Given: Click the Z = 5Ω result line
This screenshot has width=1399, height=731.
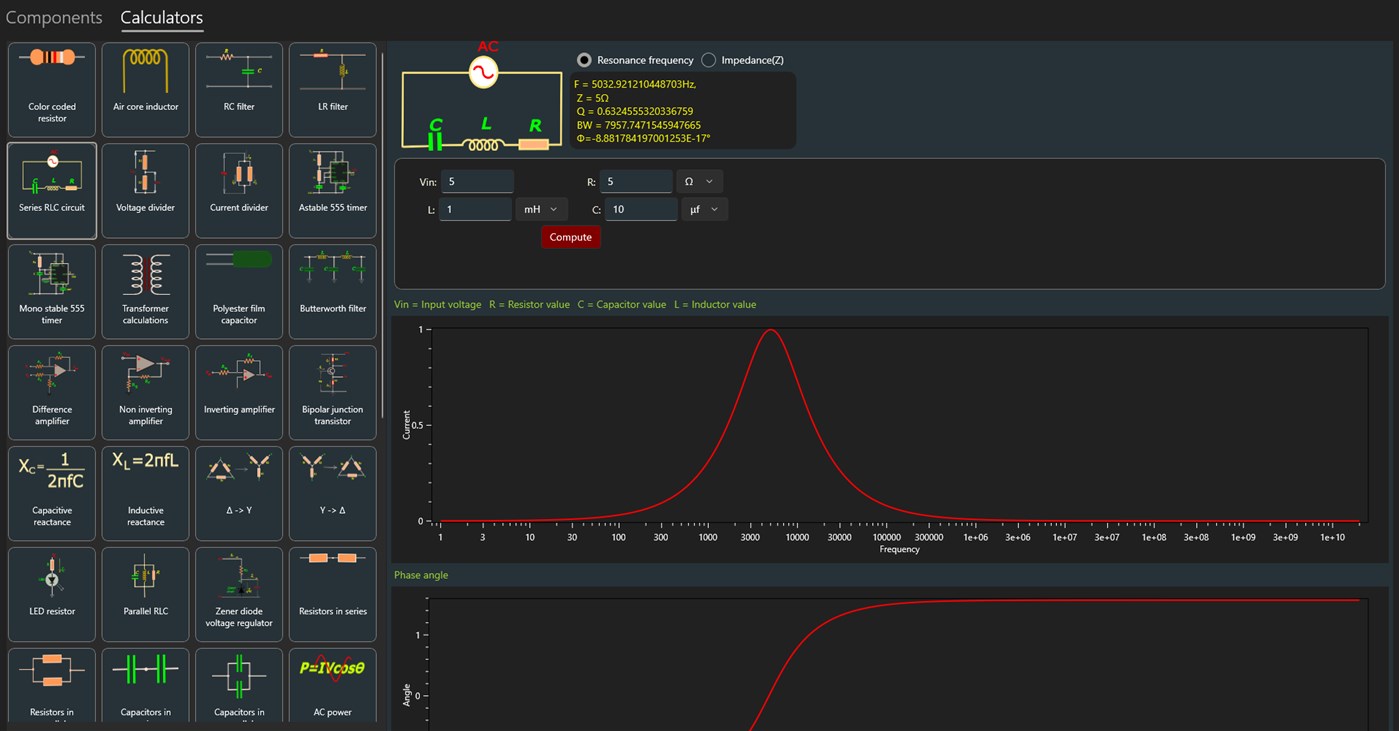Looking at the screenshot, I should (x=593, y=98).
